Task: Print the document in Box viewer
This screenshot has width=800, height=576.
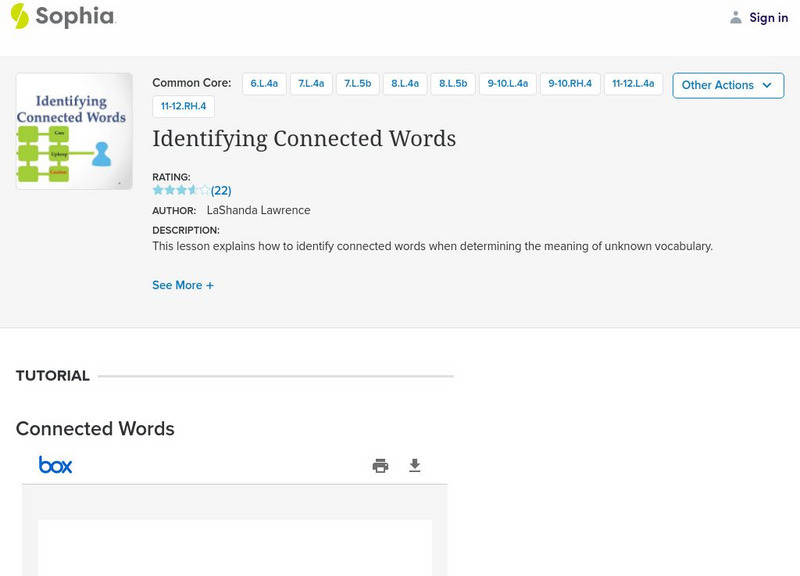Action: point(380,465)
